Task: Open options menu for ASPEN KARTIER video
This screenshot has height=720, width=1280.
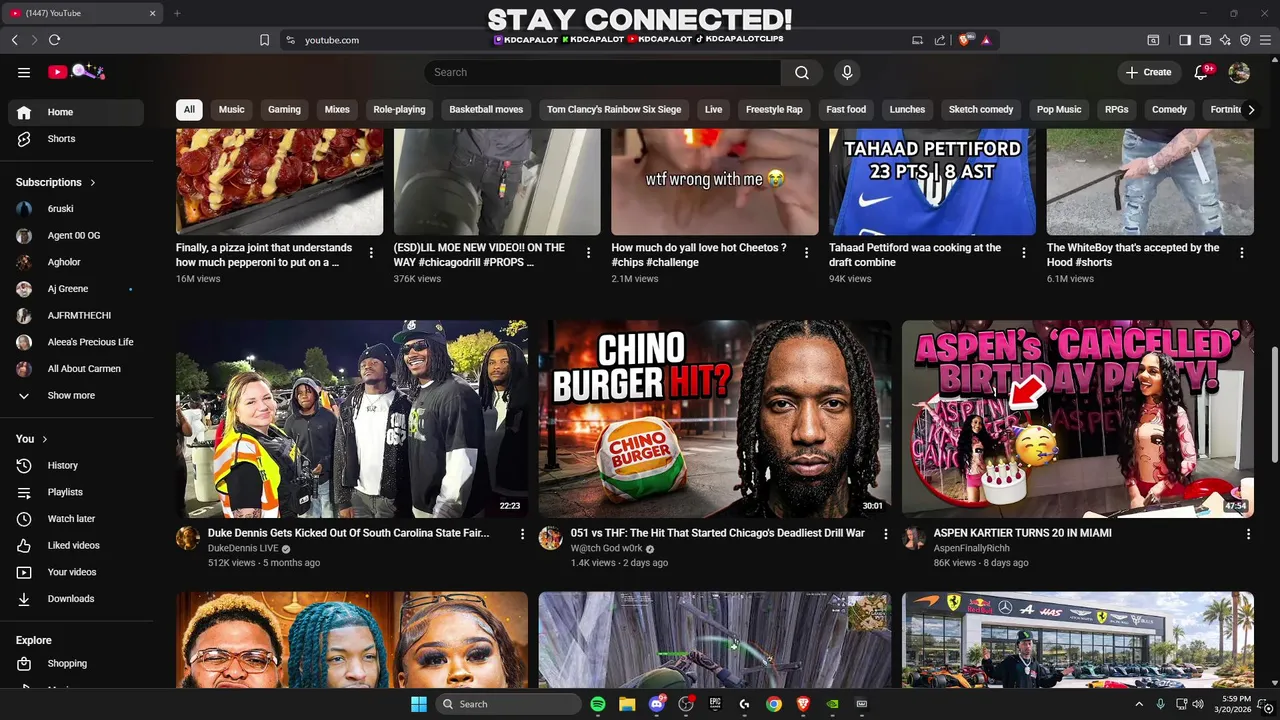Action: coord(1248,534)
